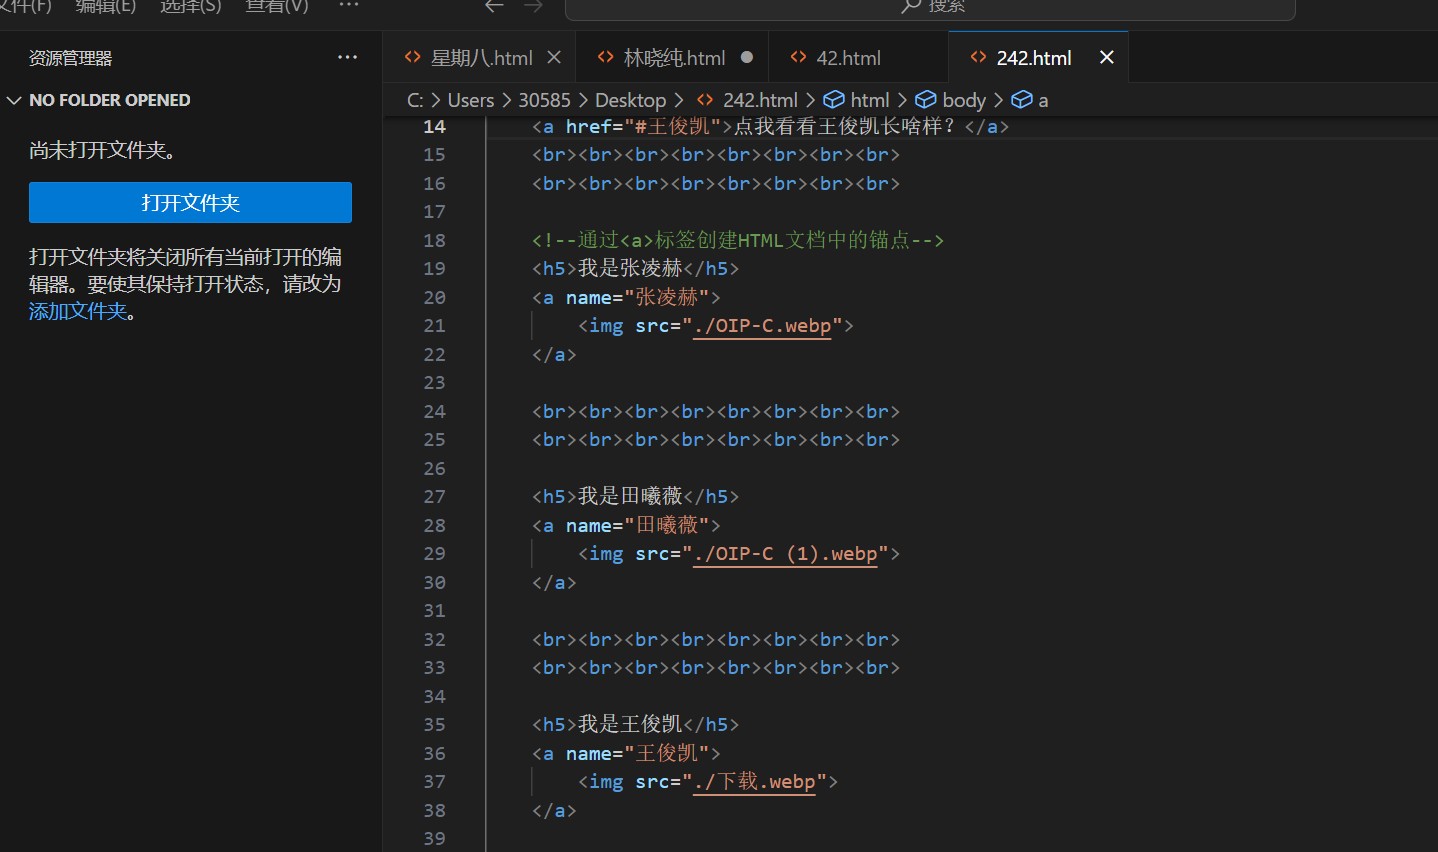Click breadcrumb segment 30585

click(x=544, y=100)
